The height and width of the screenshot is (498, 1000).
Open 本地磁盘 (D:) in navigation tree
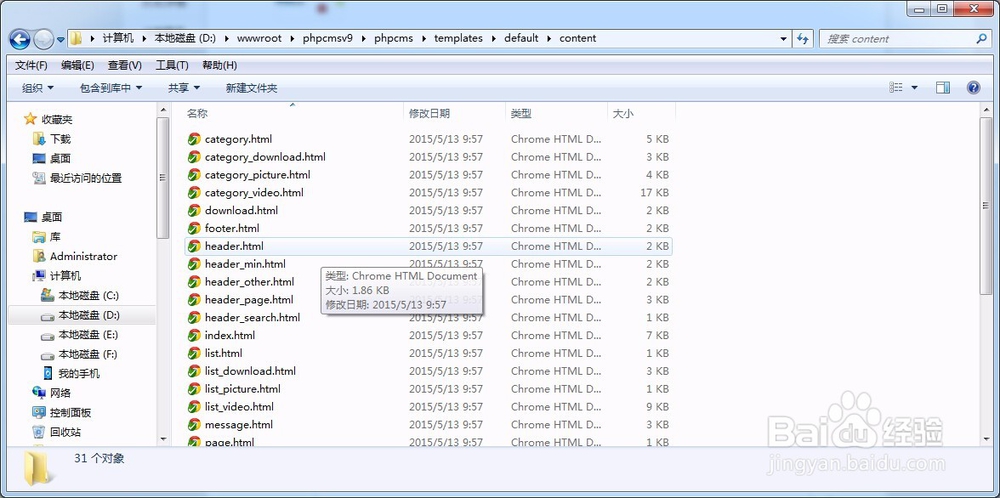pyautogui.click(x=88, y=315)
